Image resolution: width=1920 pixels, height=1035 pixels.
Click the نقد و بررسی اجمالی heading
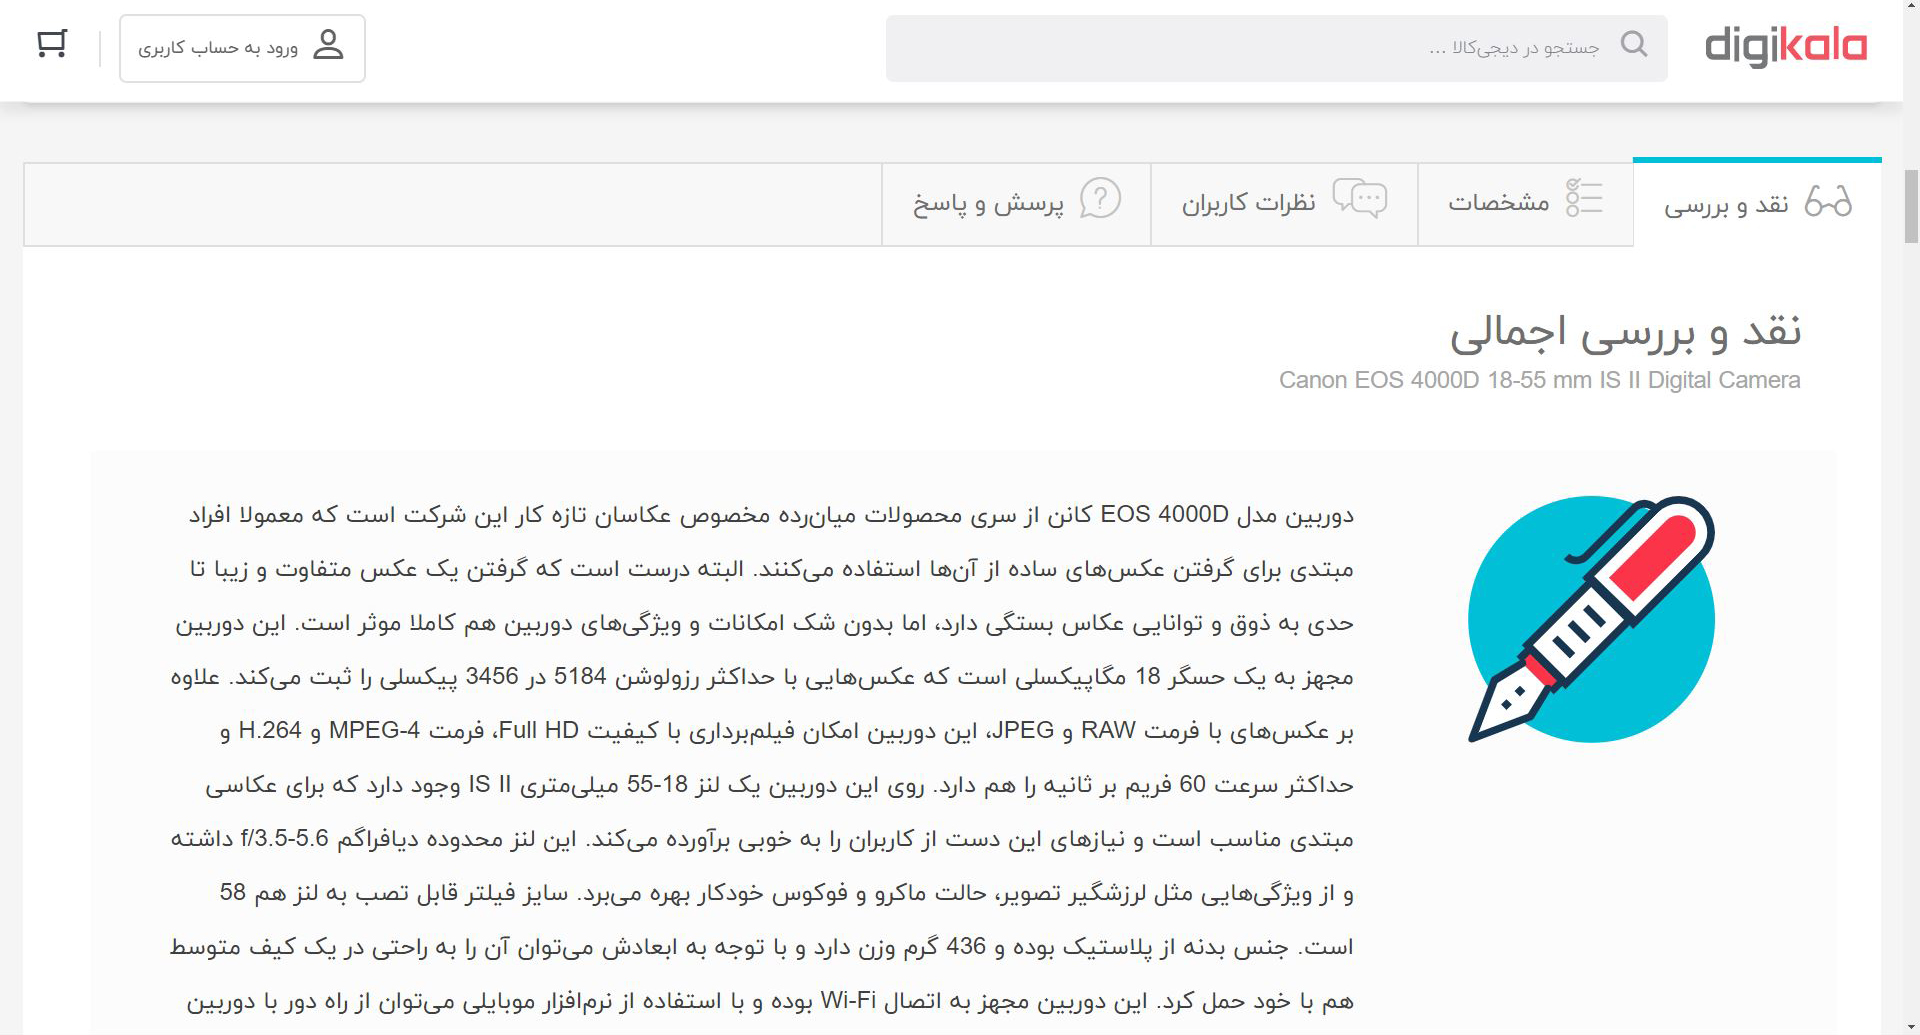(x=1626, y=332)
